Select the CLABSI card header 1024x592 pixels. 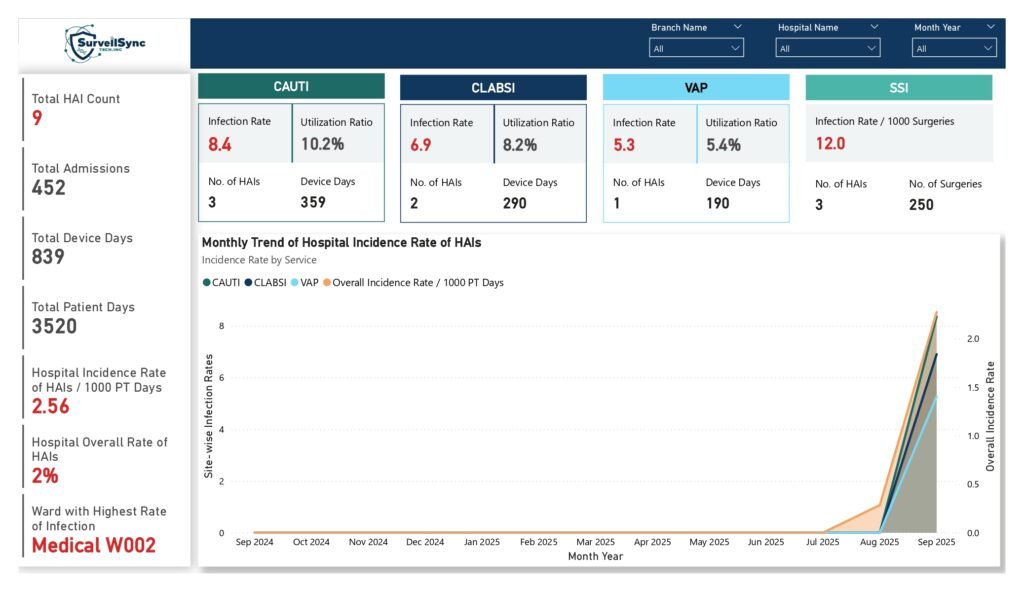492,87
